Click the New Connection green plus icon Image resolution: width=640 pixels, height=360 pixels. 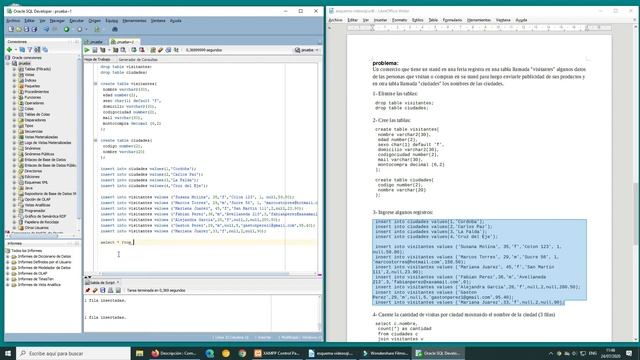tap(9, 50)
